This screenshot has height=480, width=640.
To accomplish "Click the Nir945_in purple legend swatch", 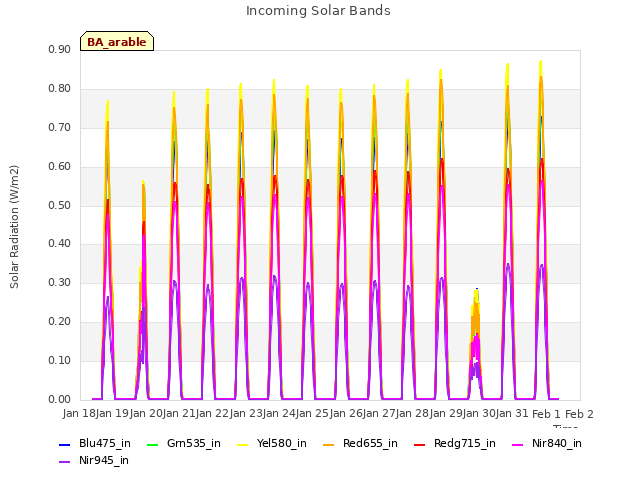I will coord(64,462).
